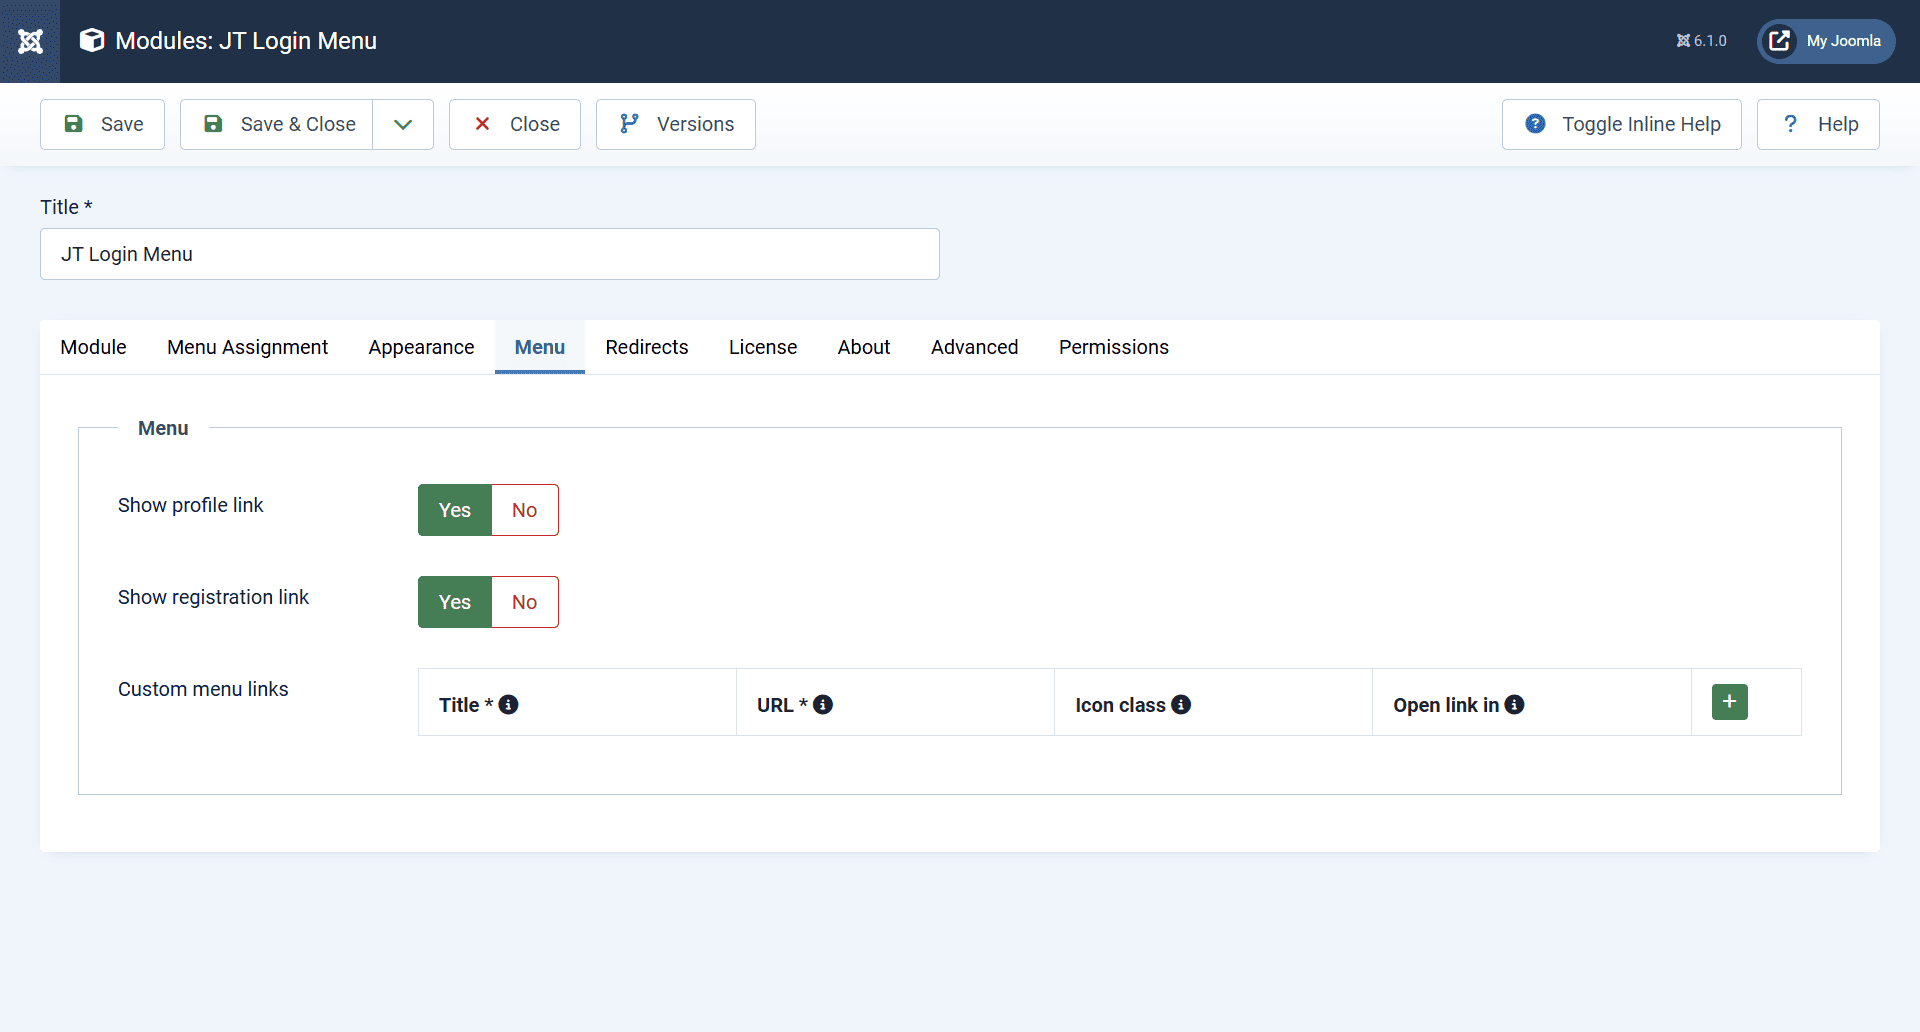Enable Yes on Show registration link
This screenshot has height=1032, width=1920.
coord(454,601)
